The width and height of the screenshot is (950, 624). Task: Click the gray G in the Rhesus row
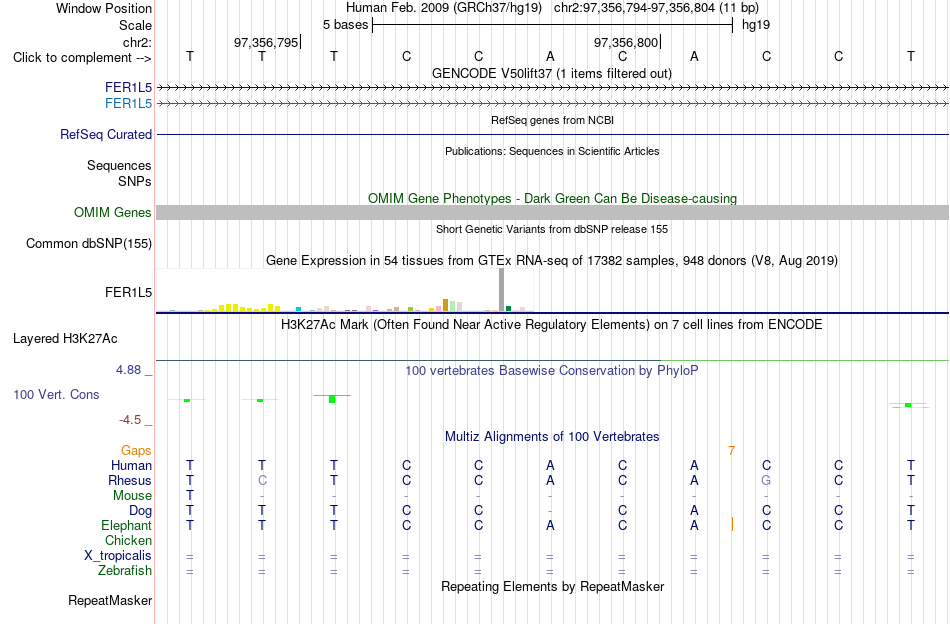click(x=766, y=480)
